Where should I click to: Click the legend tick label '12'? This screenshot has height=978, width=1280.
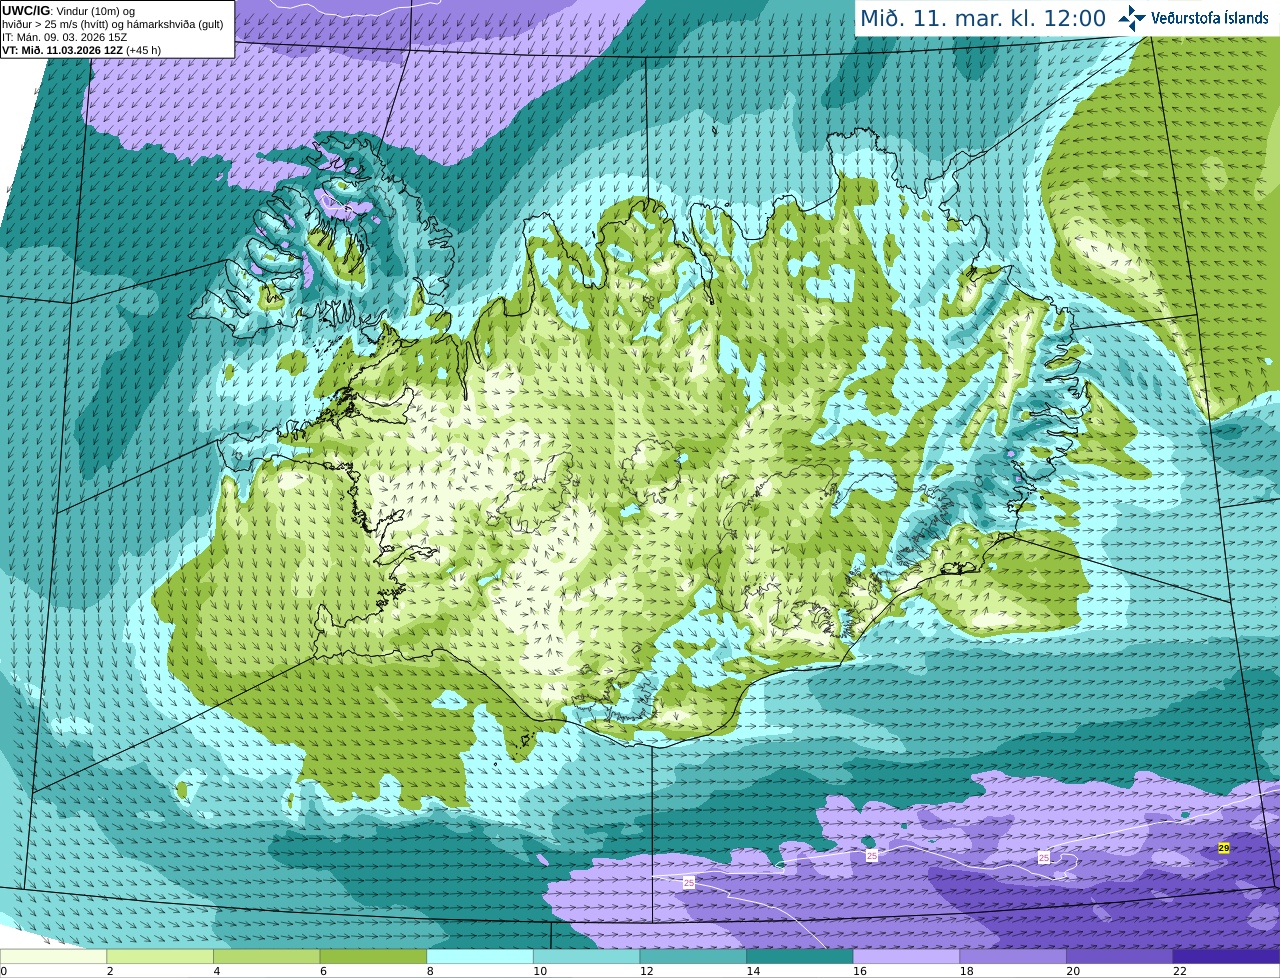pos(647,971)
